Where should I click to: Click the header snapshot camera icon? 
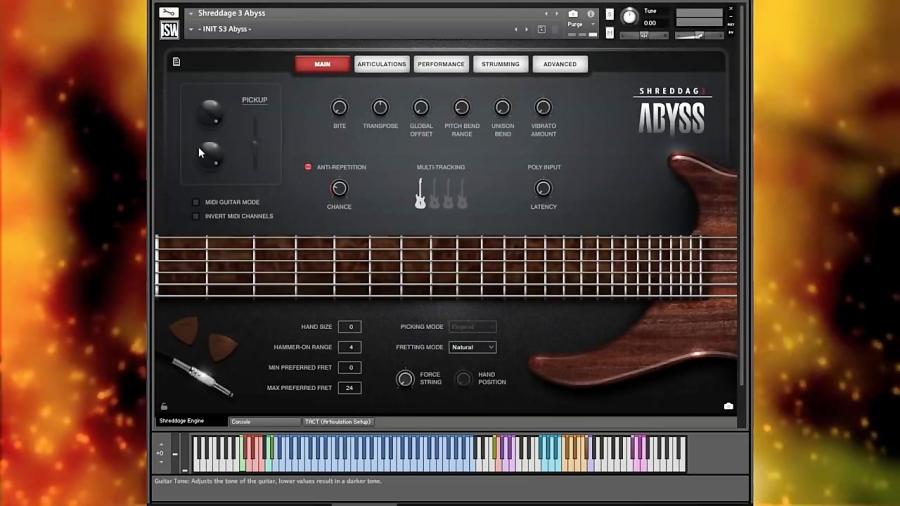coord(573,13)
